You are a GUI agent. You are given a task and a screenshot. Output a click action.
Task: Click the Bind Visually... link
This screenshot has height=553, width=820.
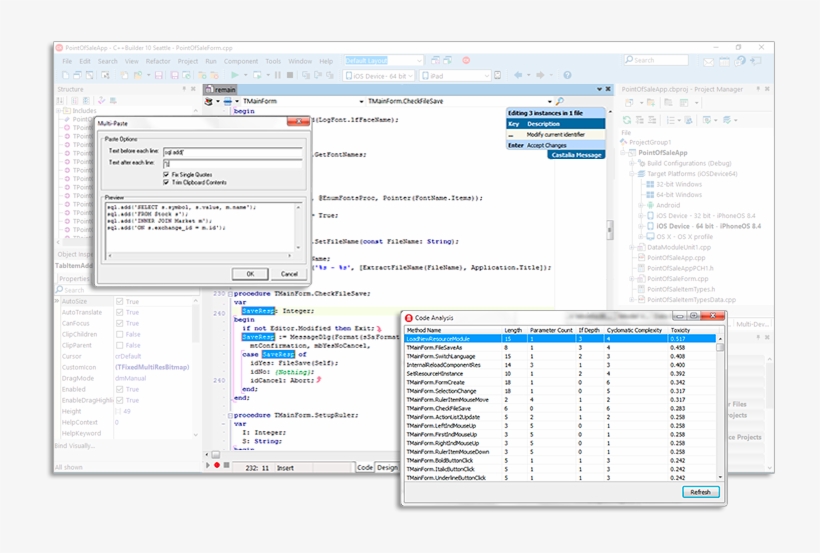pos(75,446)
